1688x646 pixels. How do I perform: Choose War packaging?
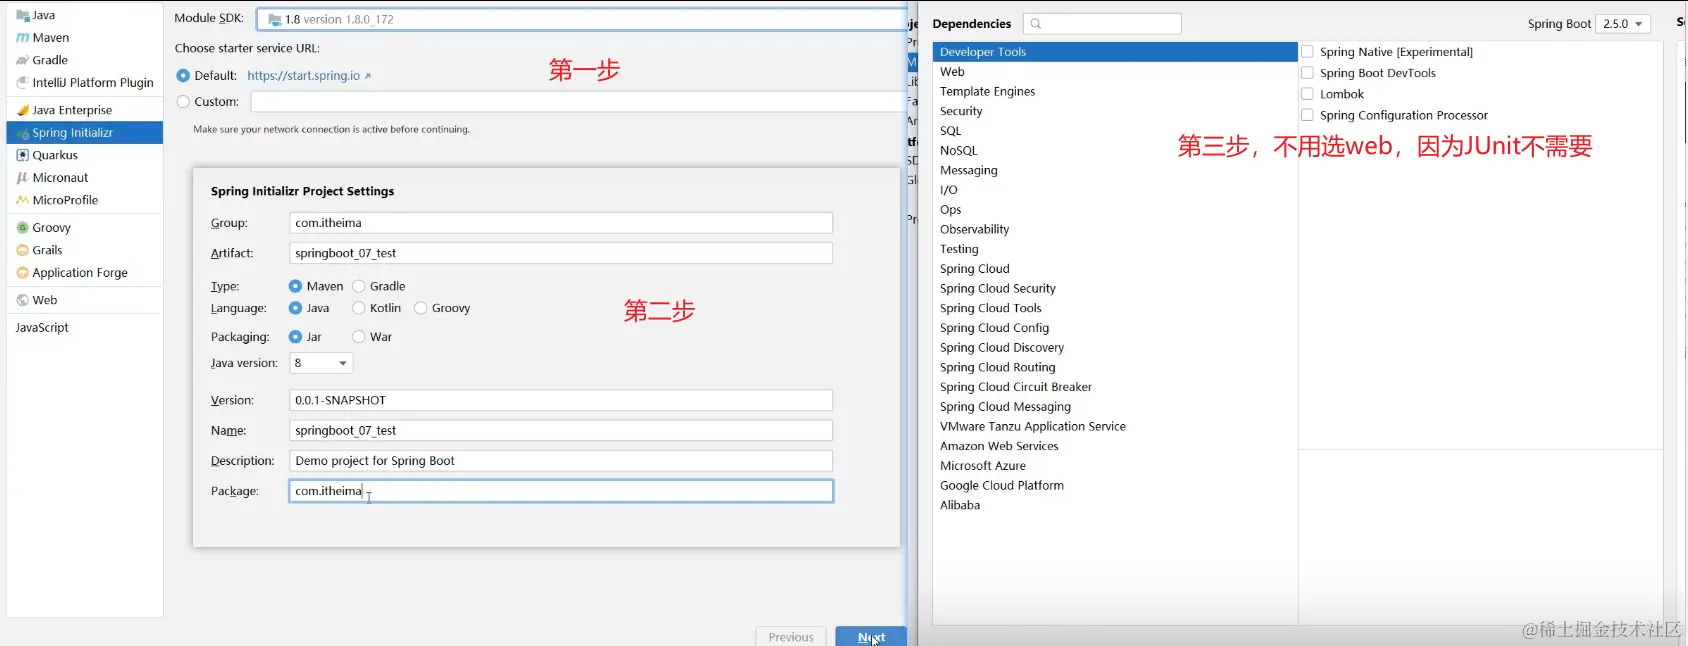[359, 337]
